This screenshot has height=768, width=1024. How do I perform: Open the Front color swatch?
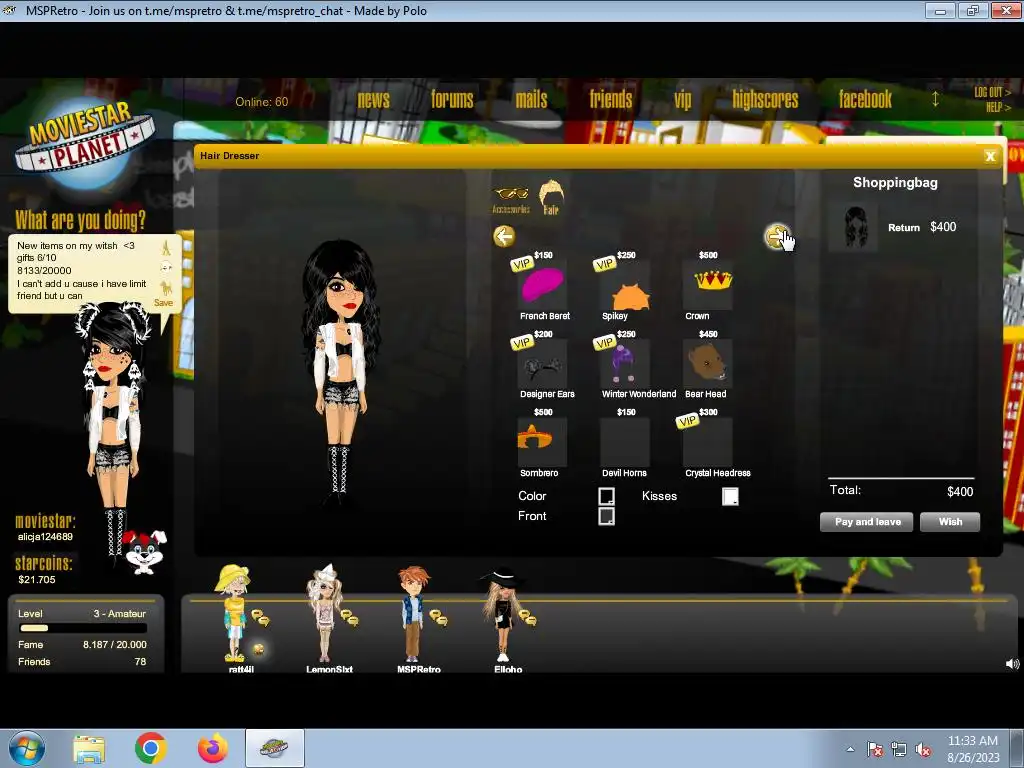606,517
